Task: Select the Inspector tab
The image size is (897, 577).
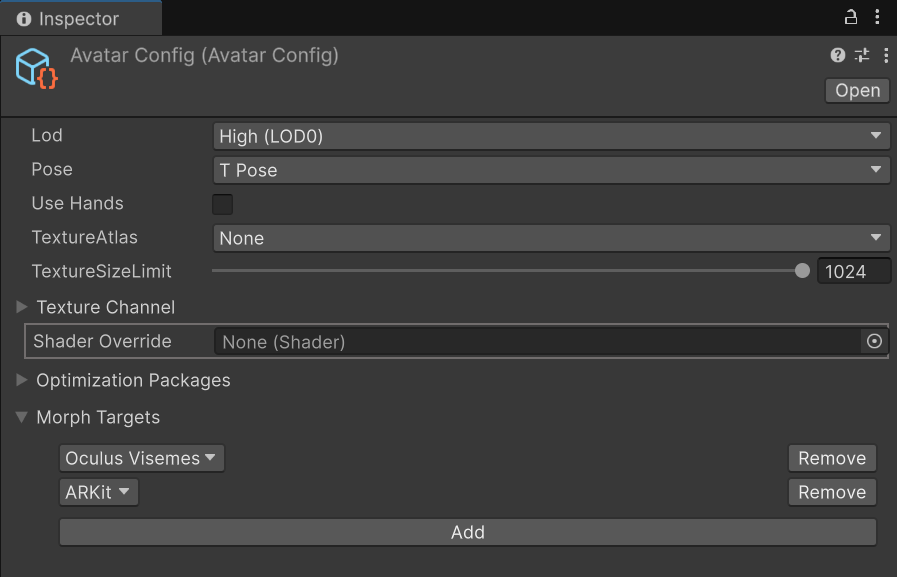Action: pyautogui.click(x=78, y=19)
